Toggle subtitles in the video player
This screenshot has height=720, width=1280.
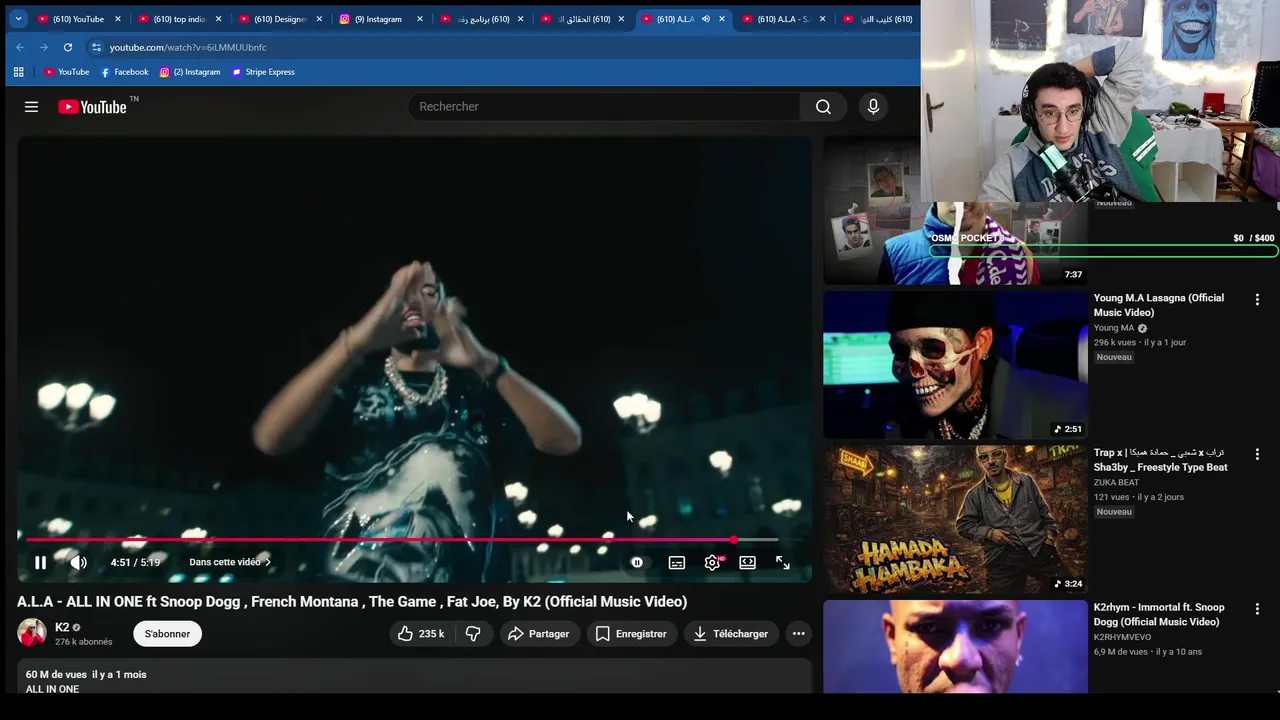point(677,563)
